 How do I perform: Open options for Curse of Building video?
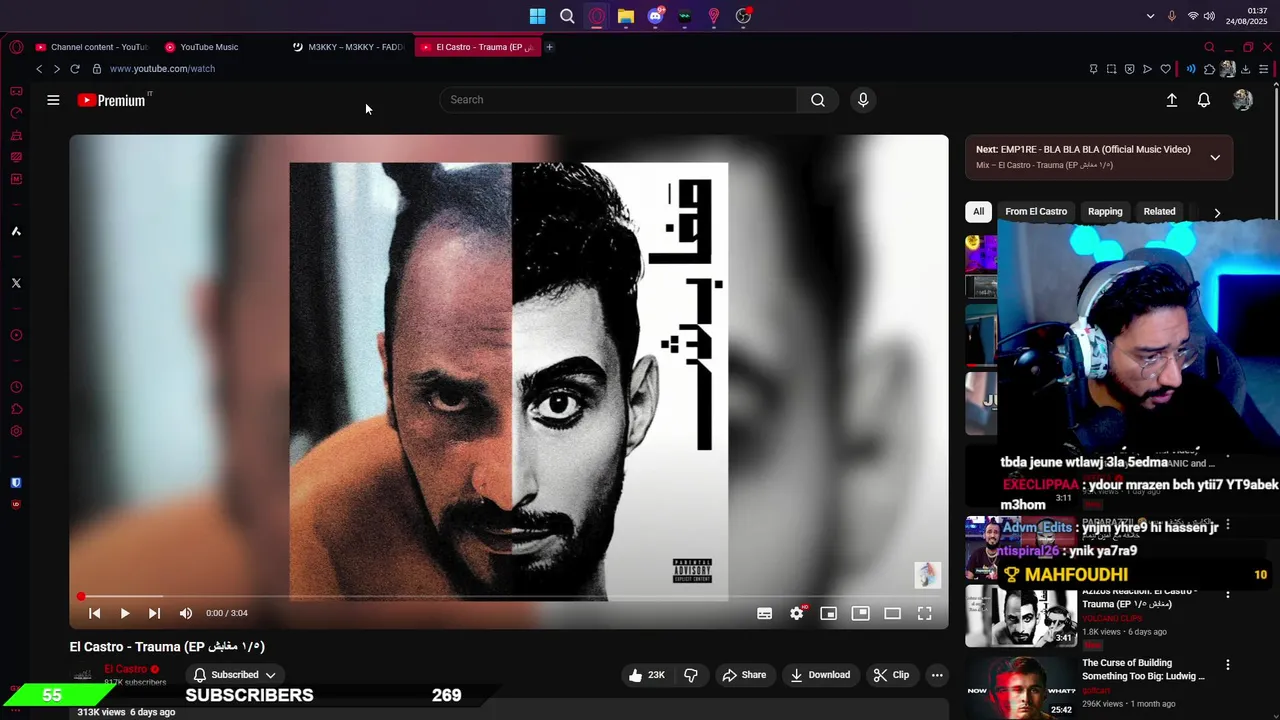point(1228,665)
